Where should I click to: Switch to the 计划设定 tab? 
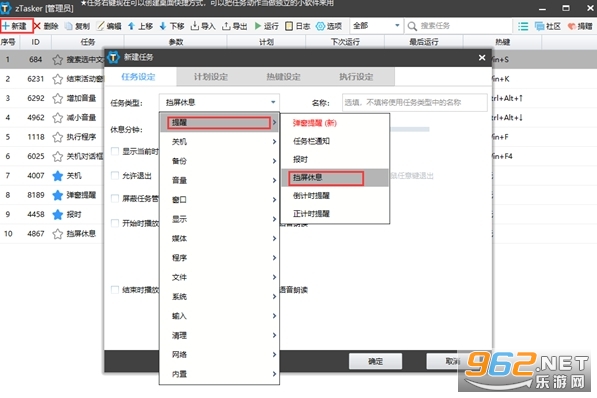211,77
